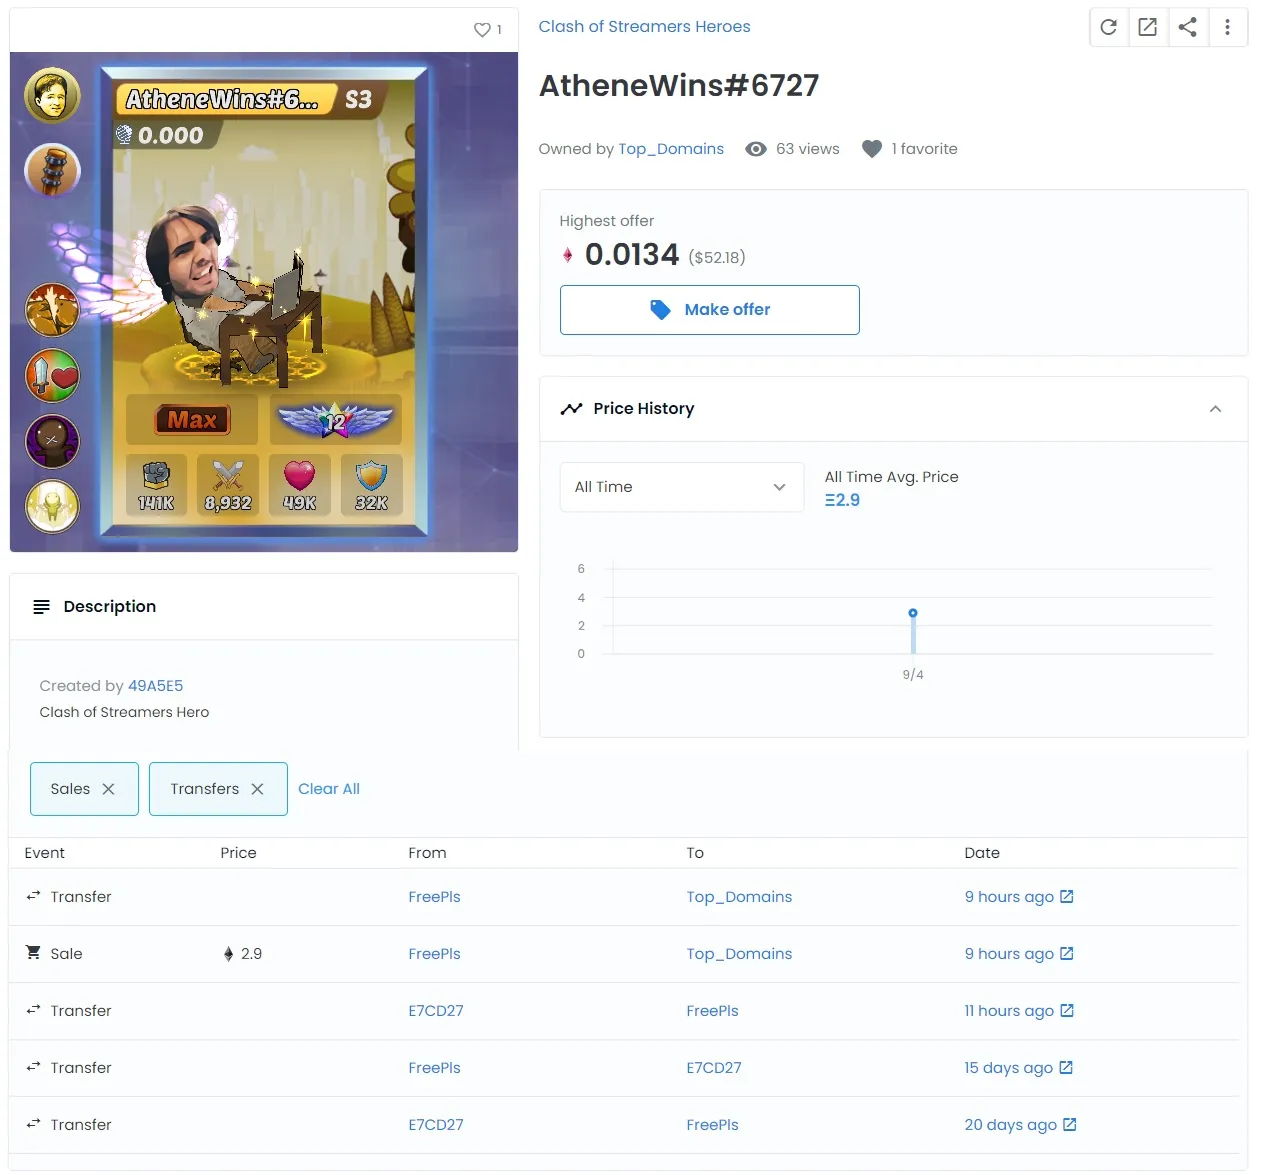Open the All Time range dropdown
The width and height of the screenshot is (1266, 1175).
click(682, 487)
